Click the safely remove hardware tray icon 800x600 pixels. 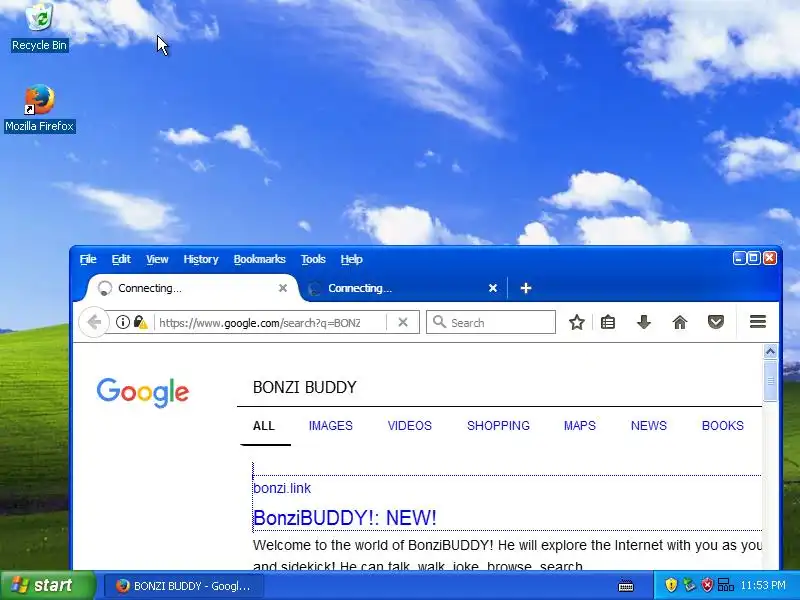(x=690, y=585)
